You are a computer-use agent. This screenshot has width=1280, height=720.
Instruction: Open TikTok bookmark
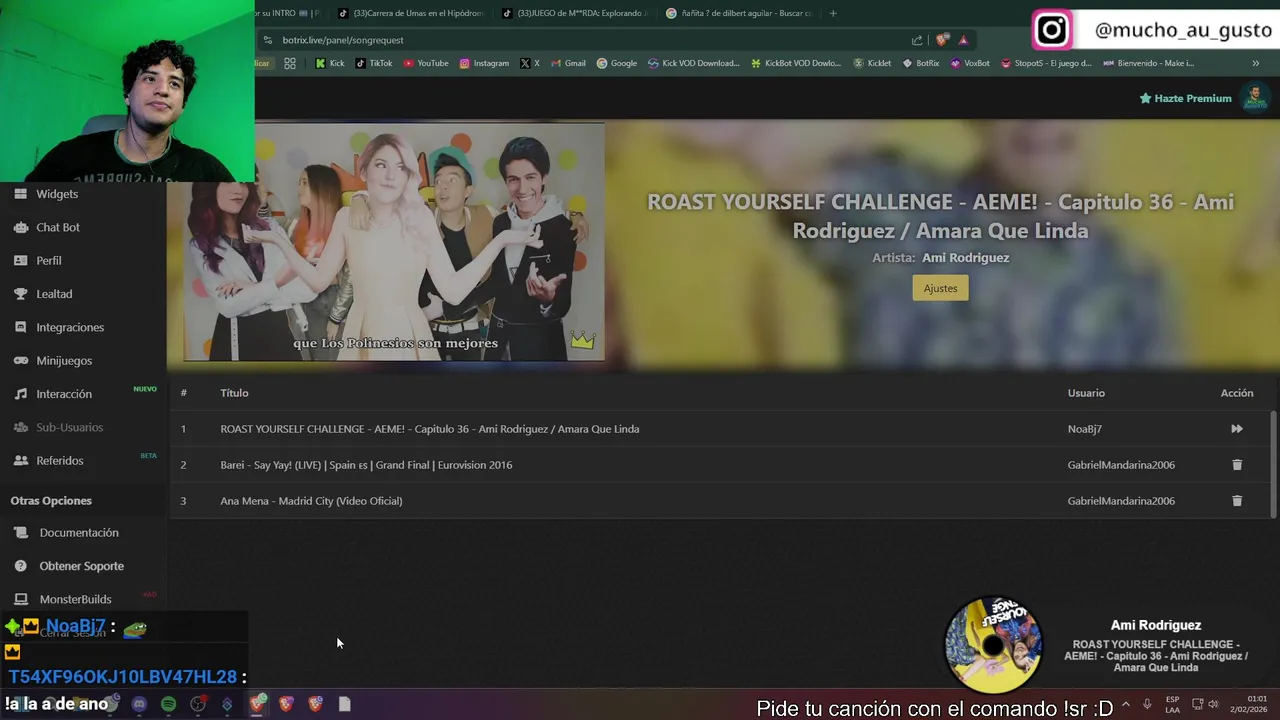coord(374,63)
